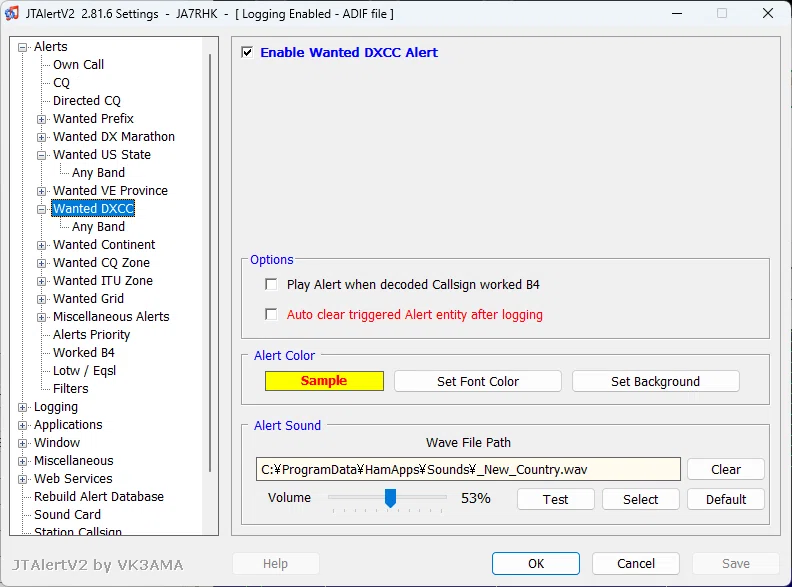Select Wanted Prefix in the tree
This screenshot has height=587, width=792.
[x=93, y=119]
